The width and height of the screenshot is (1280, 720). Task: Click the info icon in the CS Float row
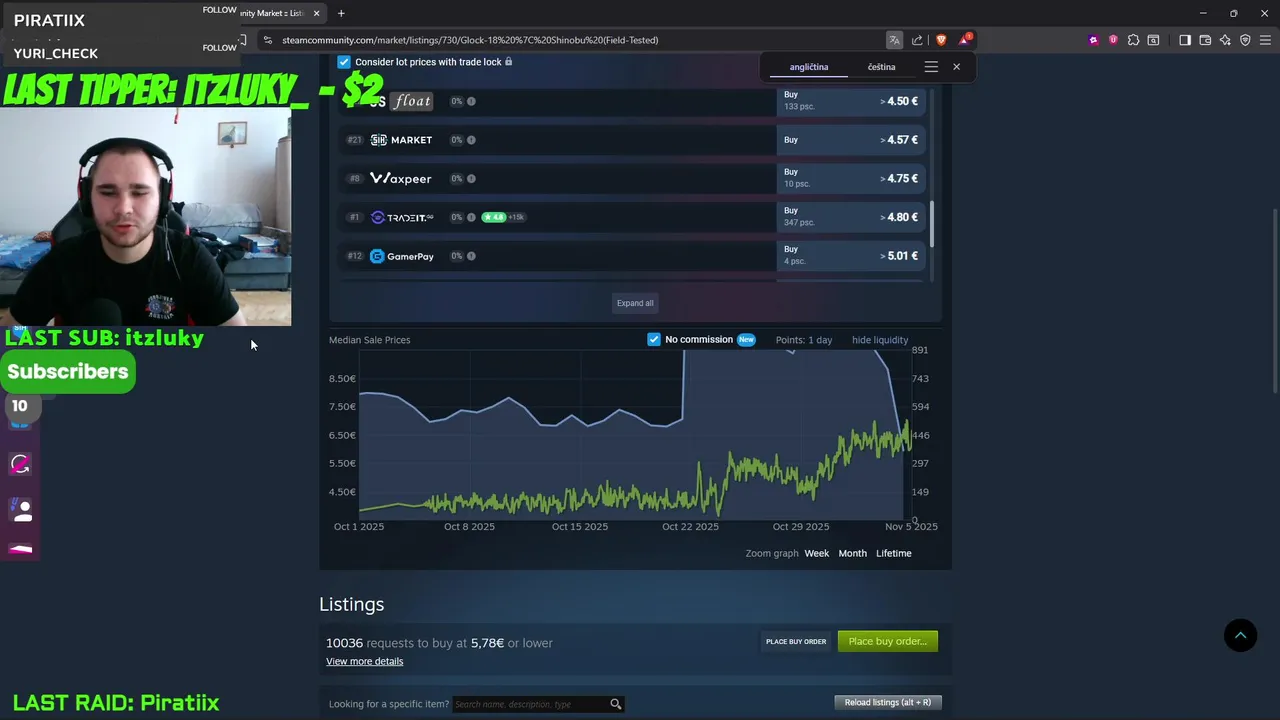point(471,101)
